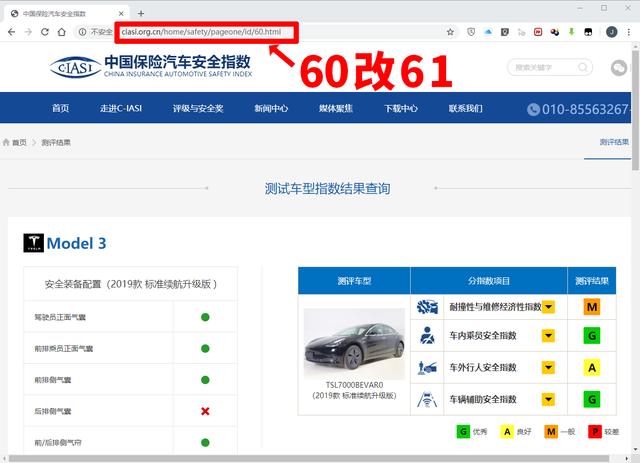The image size is (640, 463).
Task: Click the home icon in the breadcrumb
Action: [x=6, y=142]
